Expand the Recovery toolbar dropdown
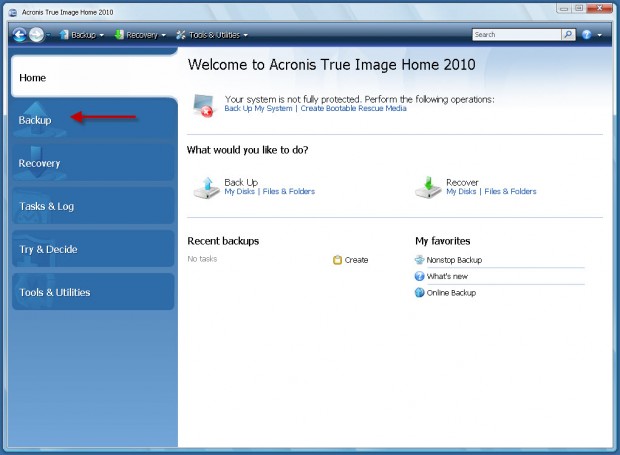The width and height of the screenshot is (620, 455). click(139, 34)
